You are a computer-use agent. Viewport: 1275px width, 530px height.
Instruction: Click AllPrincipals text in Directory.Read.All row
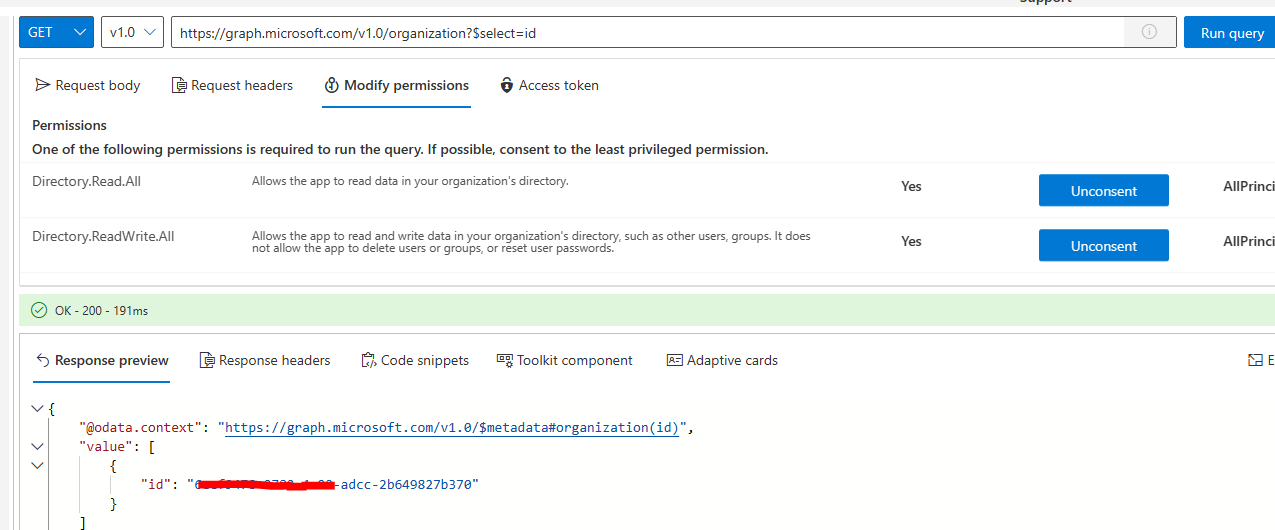1249,186
